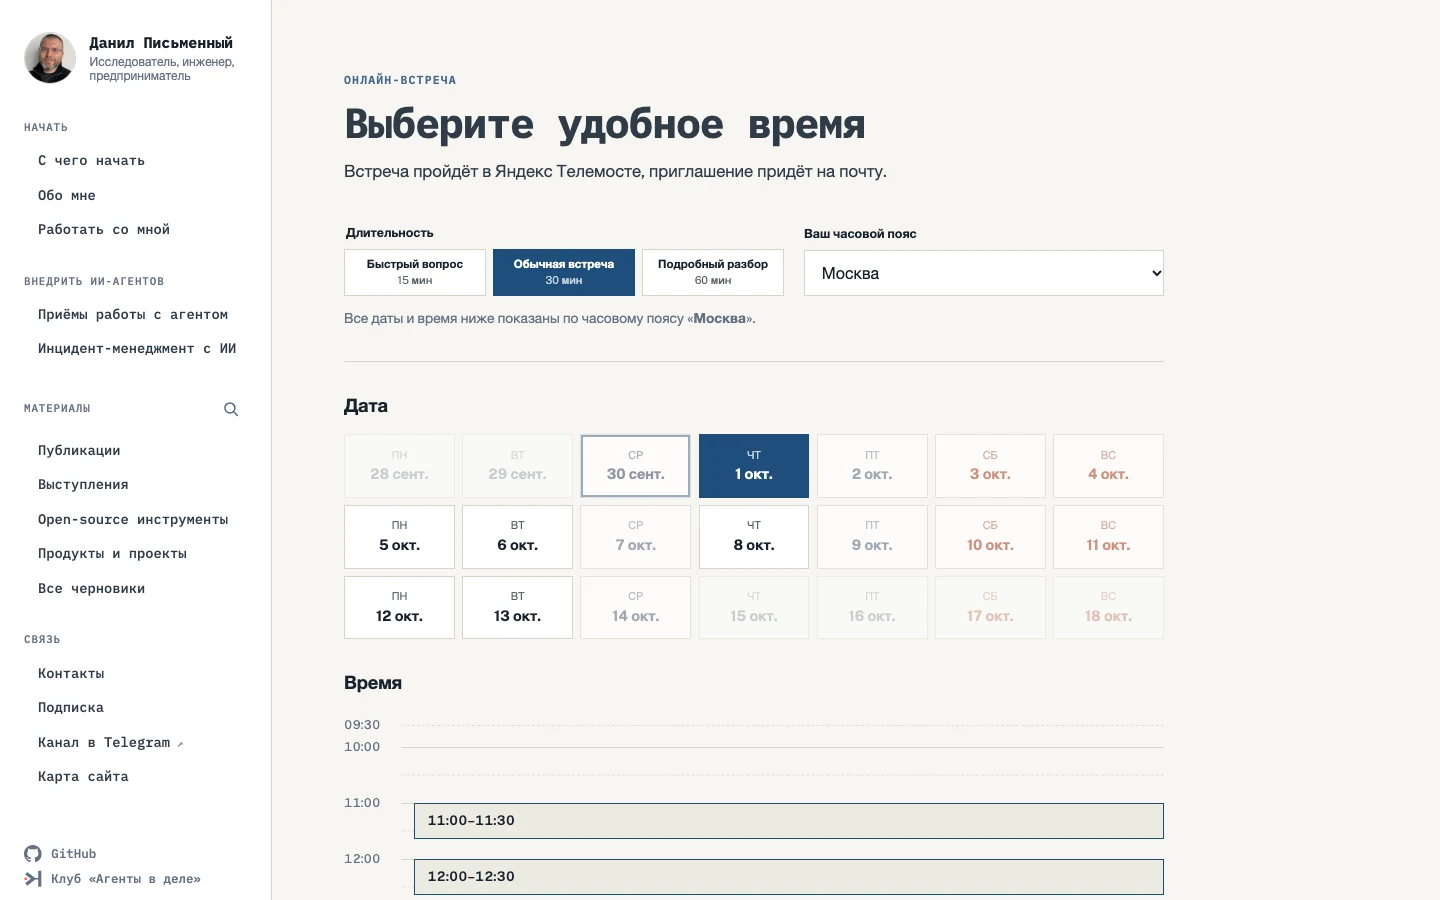Viewport: 1440px width, 900px height.
Task: Open Работать со мной page
Action: [104, 230]
